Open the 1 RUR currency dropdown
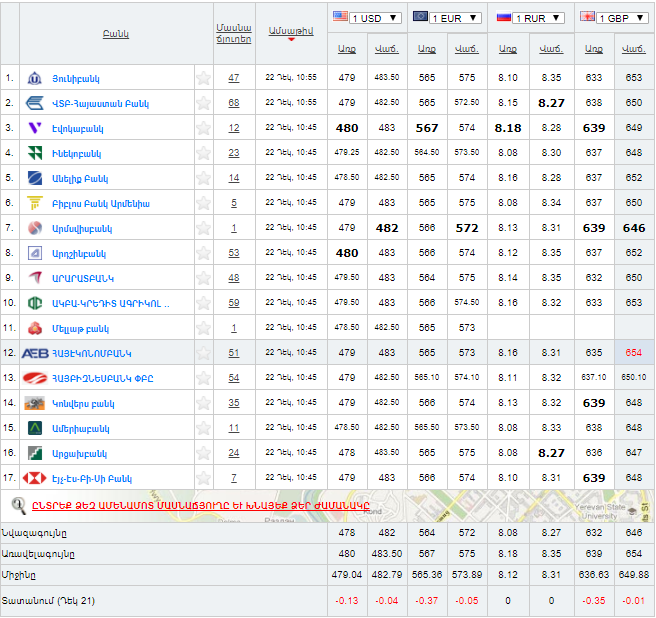The width and height of the screenshot is (656, 618). coord(539,18)
